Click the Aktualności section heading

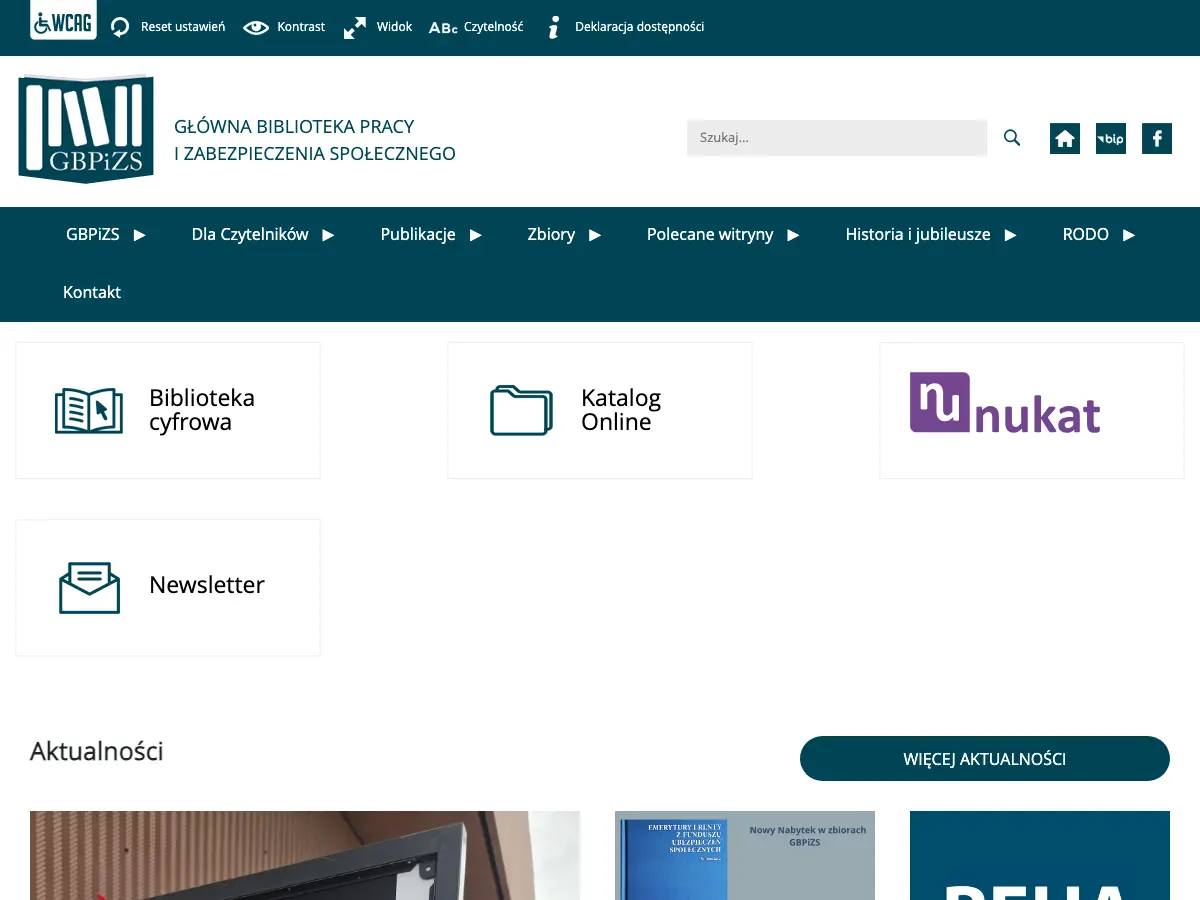[97, 751]
